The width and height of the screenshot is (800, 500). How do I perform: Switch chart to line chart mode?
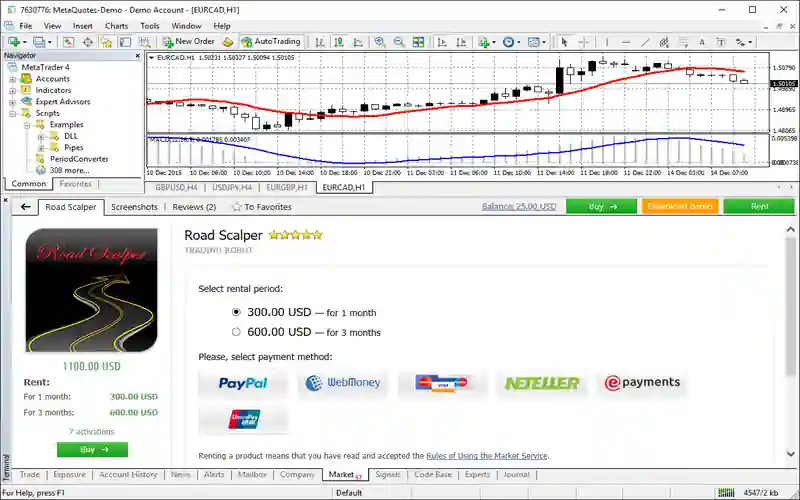[x=358, y=42]
